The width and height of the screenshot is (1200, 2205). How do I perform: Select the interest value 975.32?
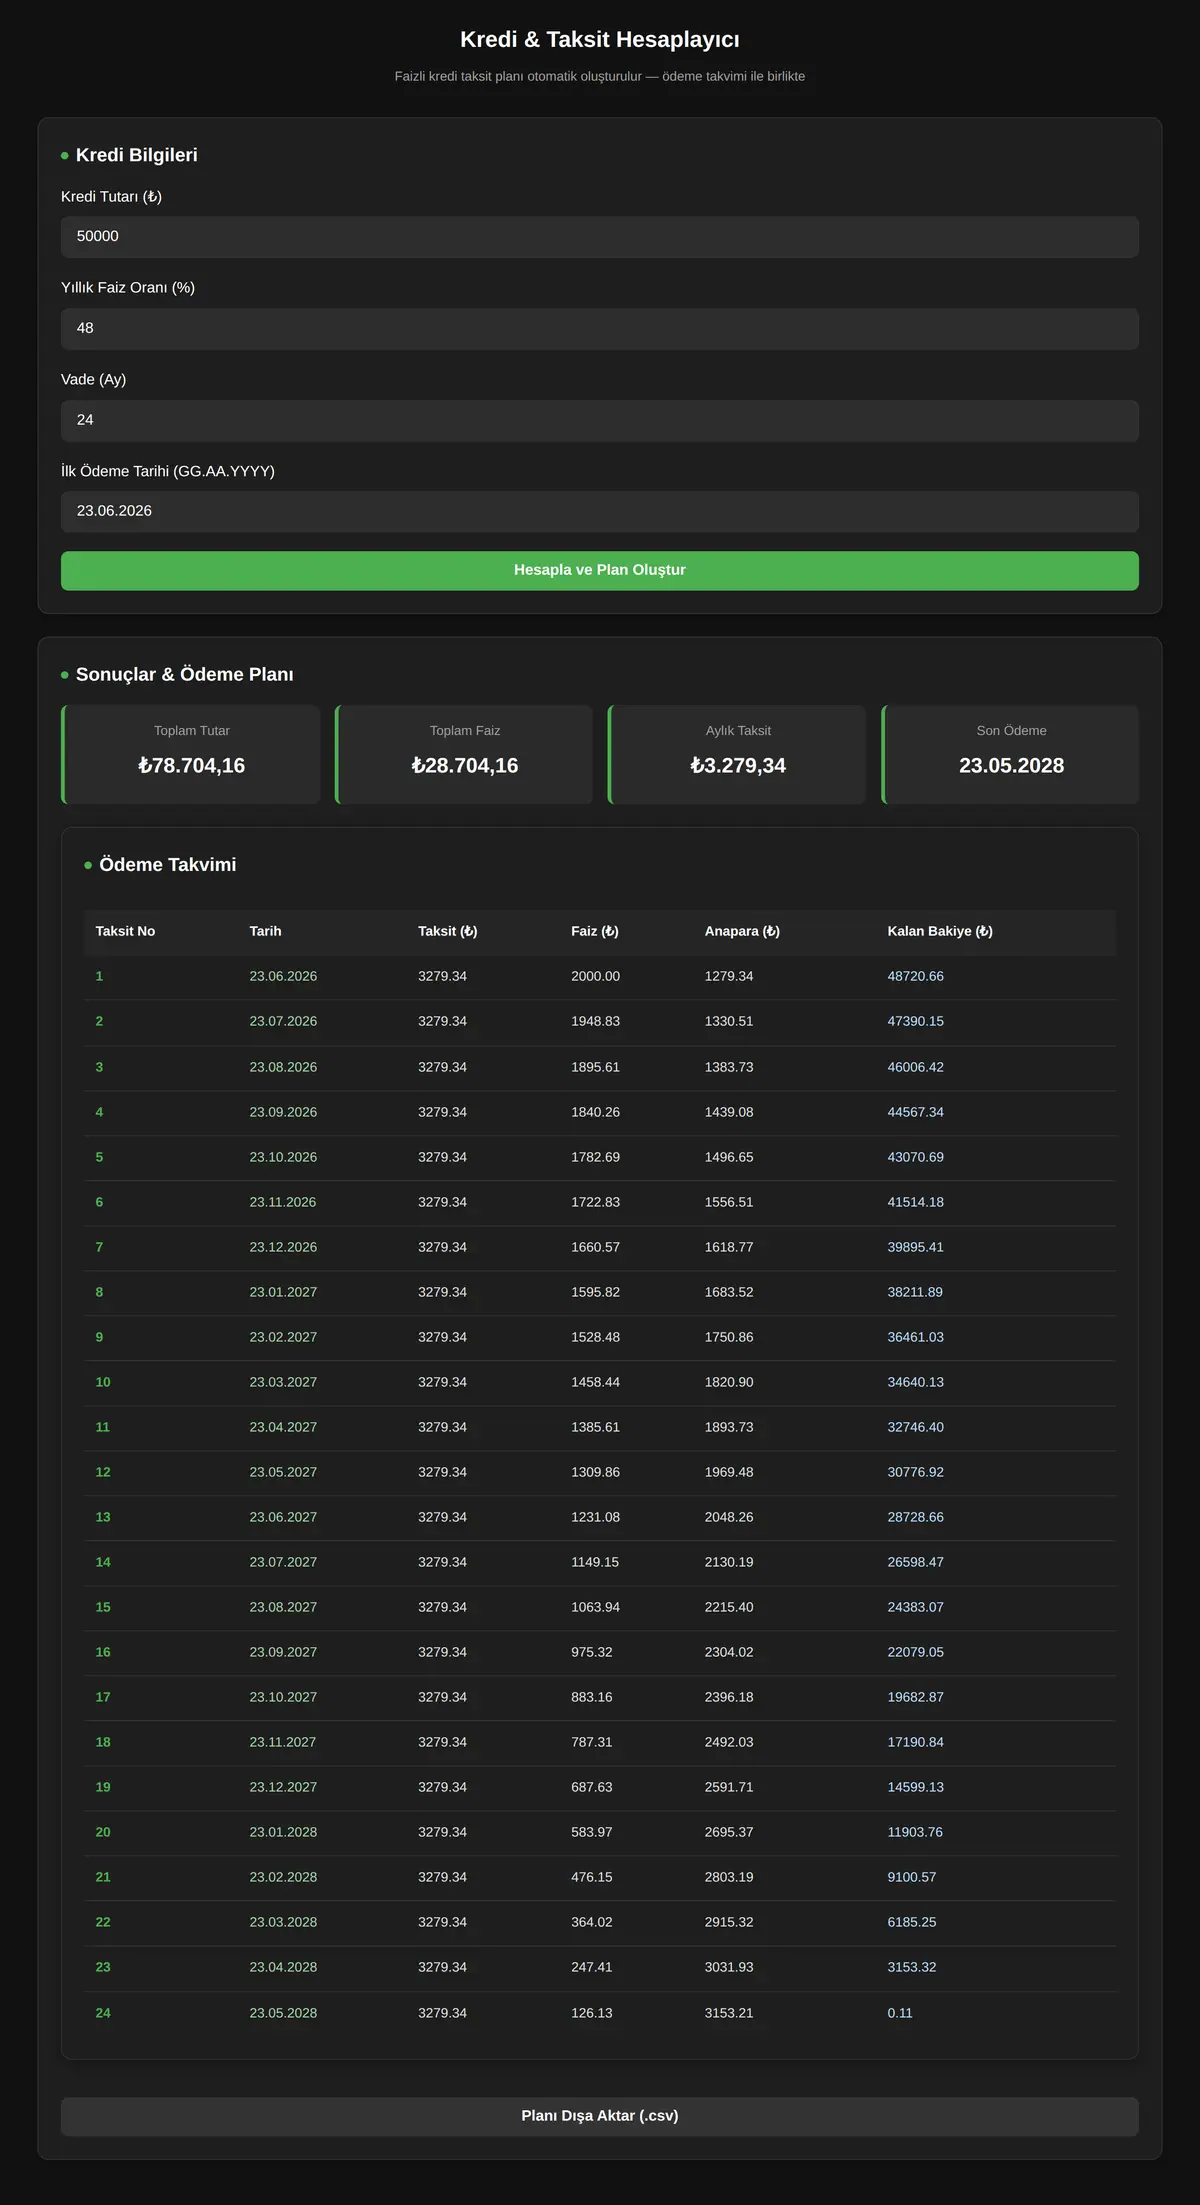[591, 1652]
